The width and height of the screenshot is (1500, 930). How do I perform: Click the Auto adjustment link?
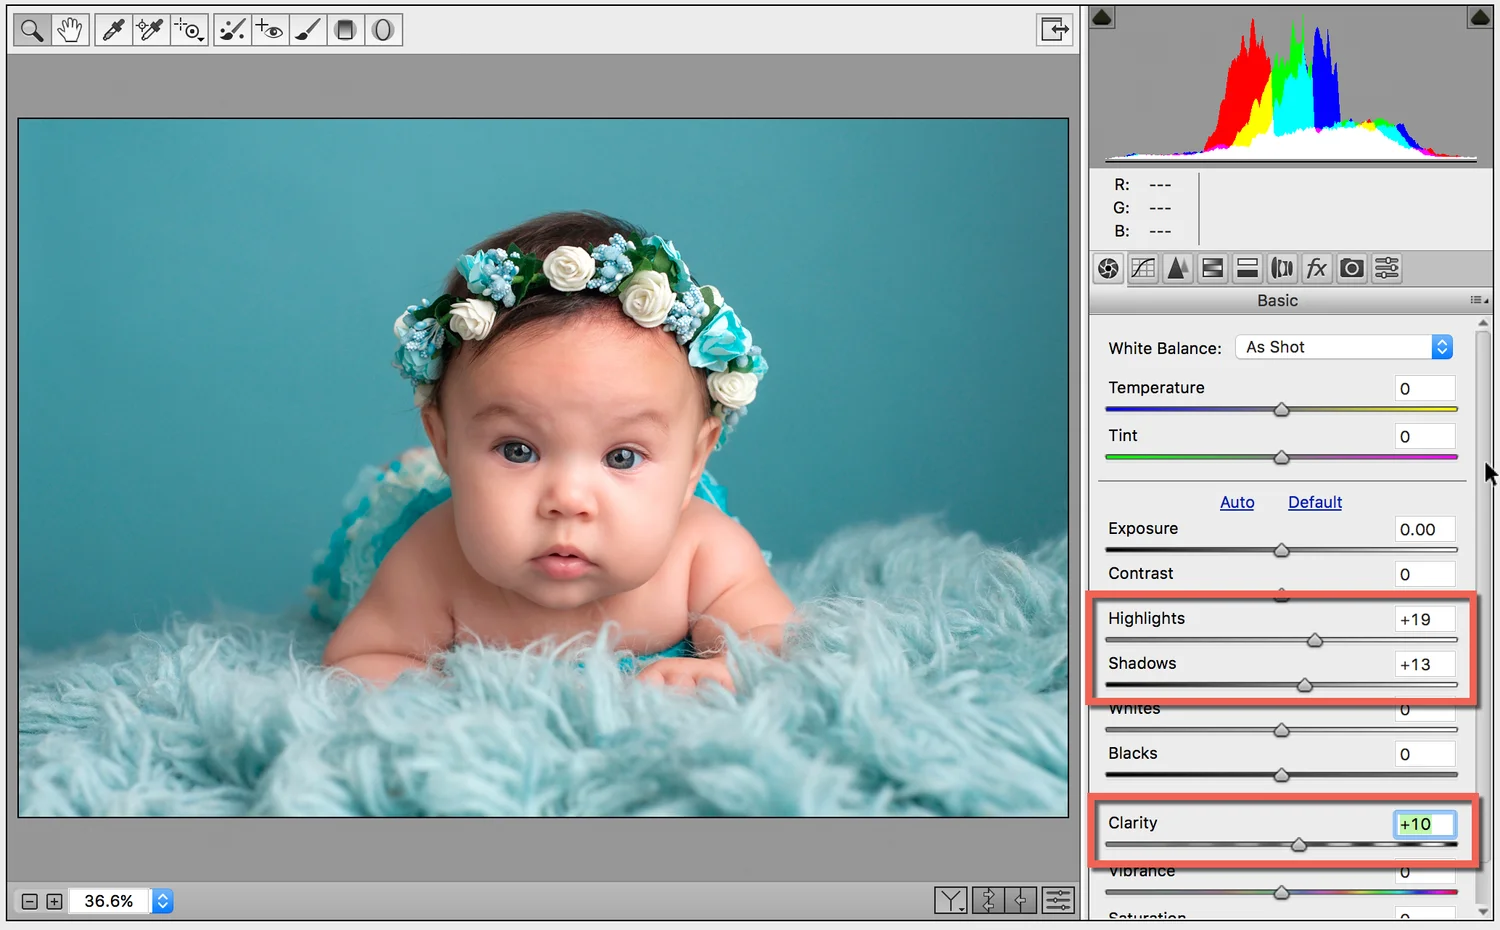(x=1237, y=502)
